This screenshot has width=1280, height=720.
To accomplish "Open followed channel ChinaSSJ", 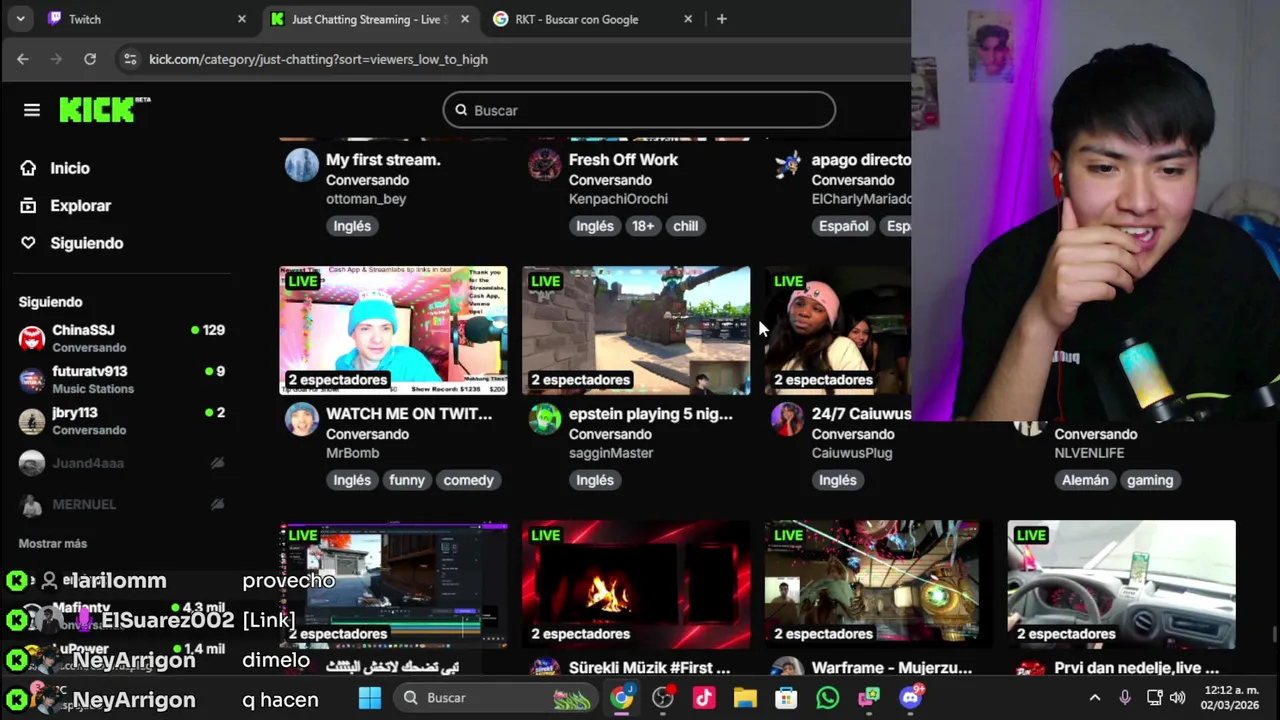I will [x=122, y=338].
